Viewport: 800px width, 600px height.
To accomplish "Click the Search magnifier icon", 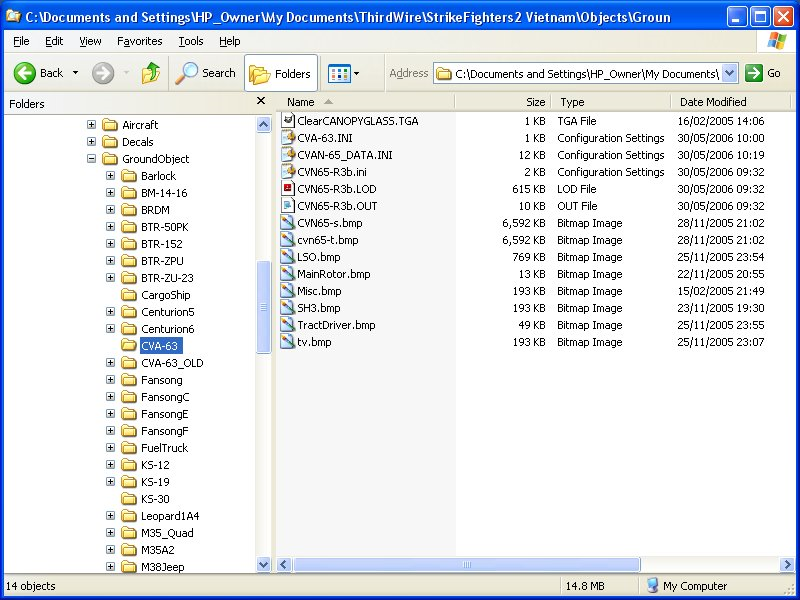I will [x=186, y=73].
